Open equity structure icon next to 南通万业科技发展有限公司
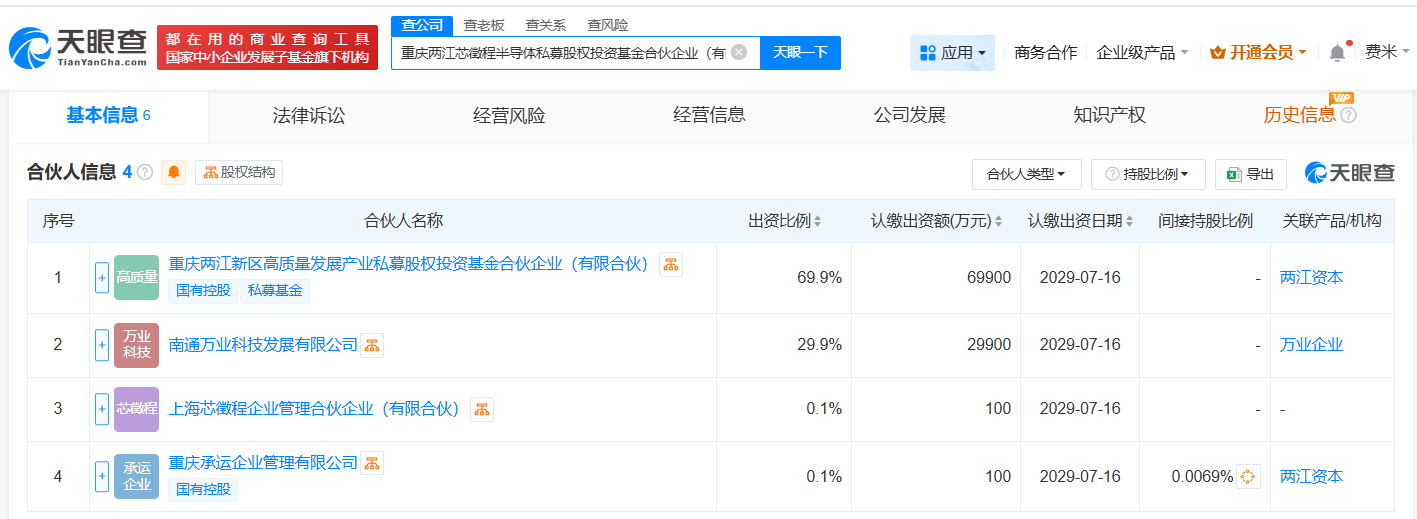This screenshot has height=519, width=1417. pos(372,346)
